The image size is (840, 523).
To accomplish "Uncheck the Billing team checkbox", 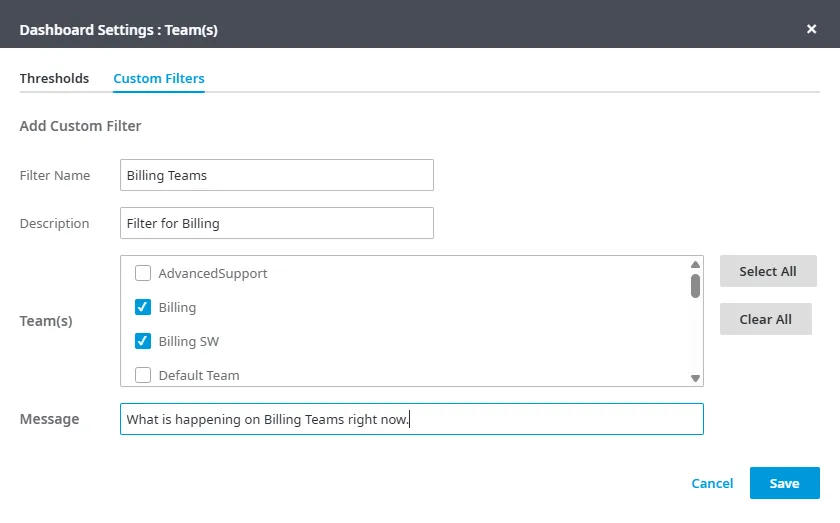I will pyautogui.click(x=142, y=307).
